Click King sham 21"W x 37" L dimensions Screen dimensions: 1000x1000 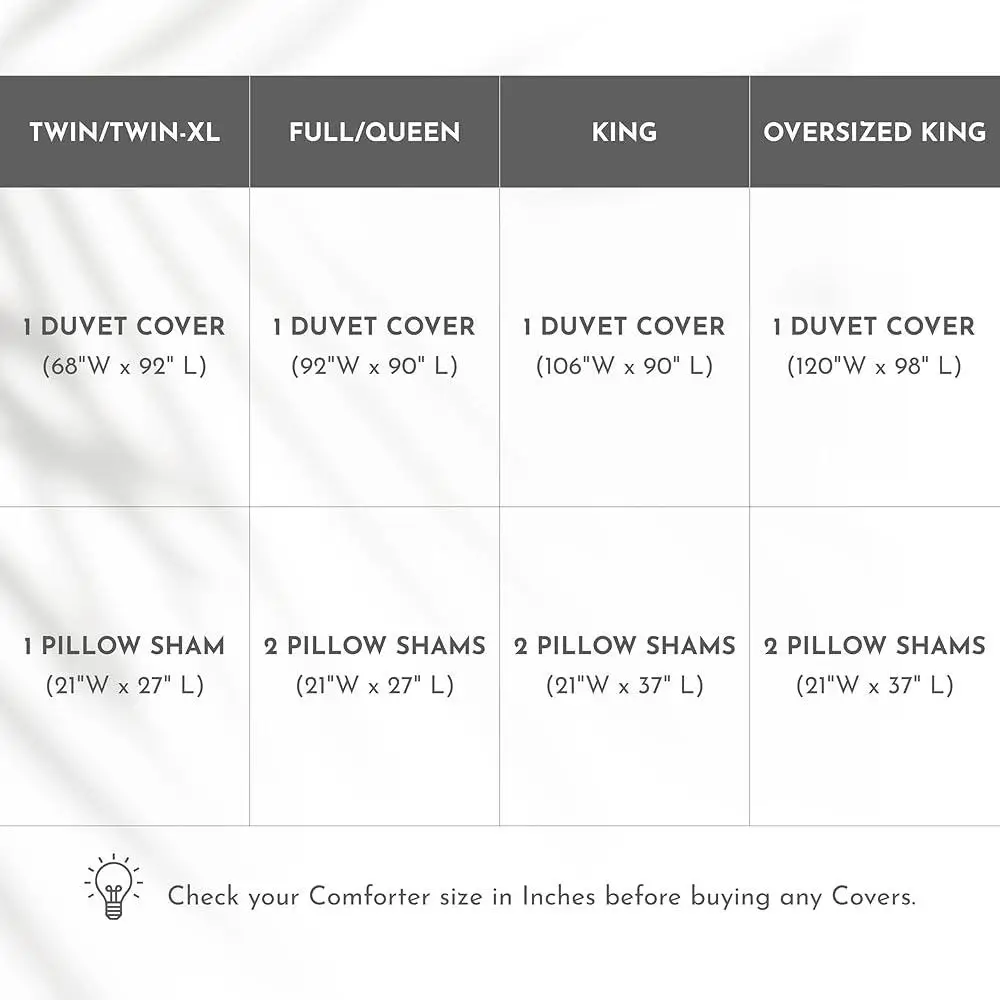point(624,686)
